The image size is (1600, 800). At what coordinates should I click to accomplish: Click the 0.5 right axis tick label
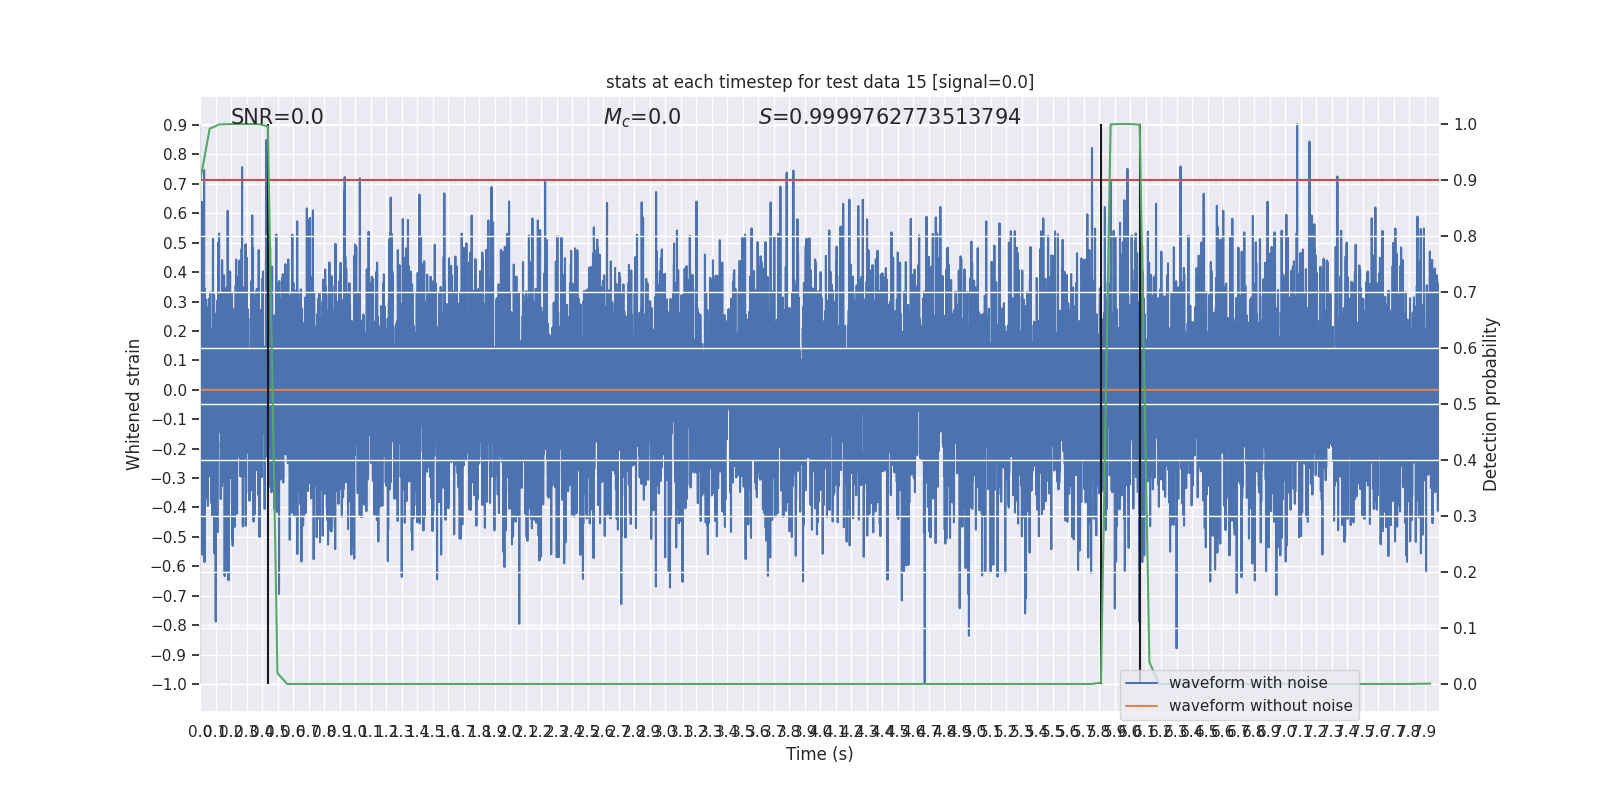pos(1465,404)
